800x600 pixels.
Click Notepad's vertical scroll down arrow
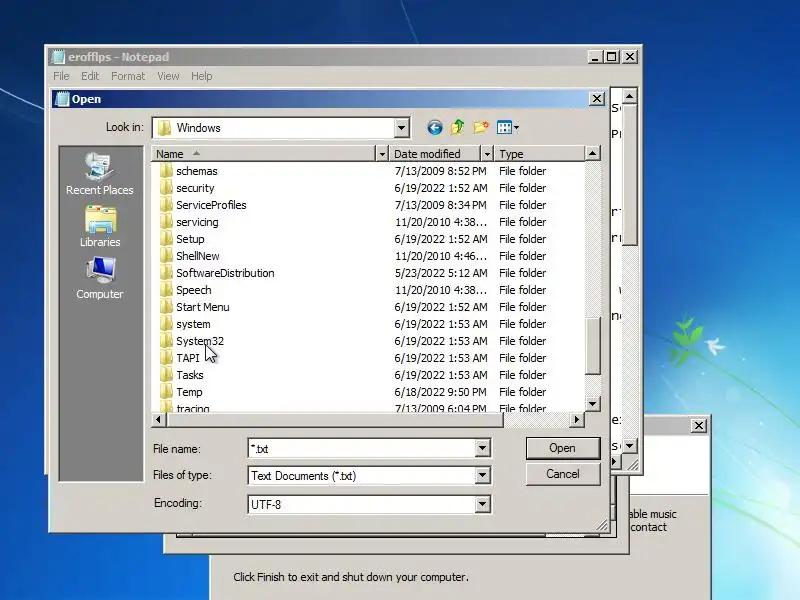(x=630, y=445)
